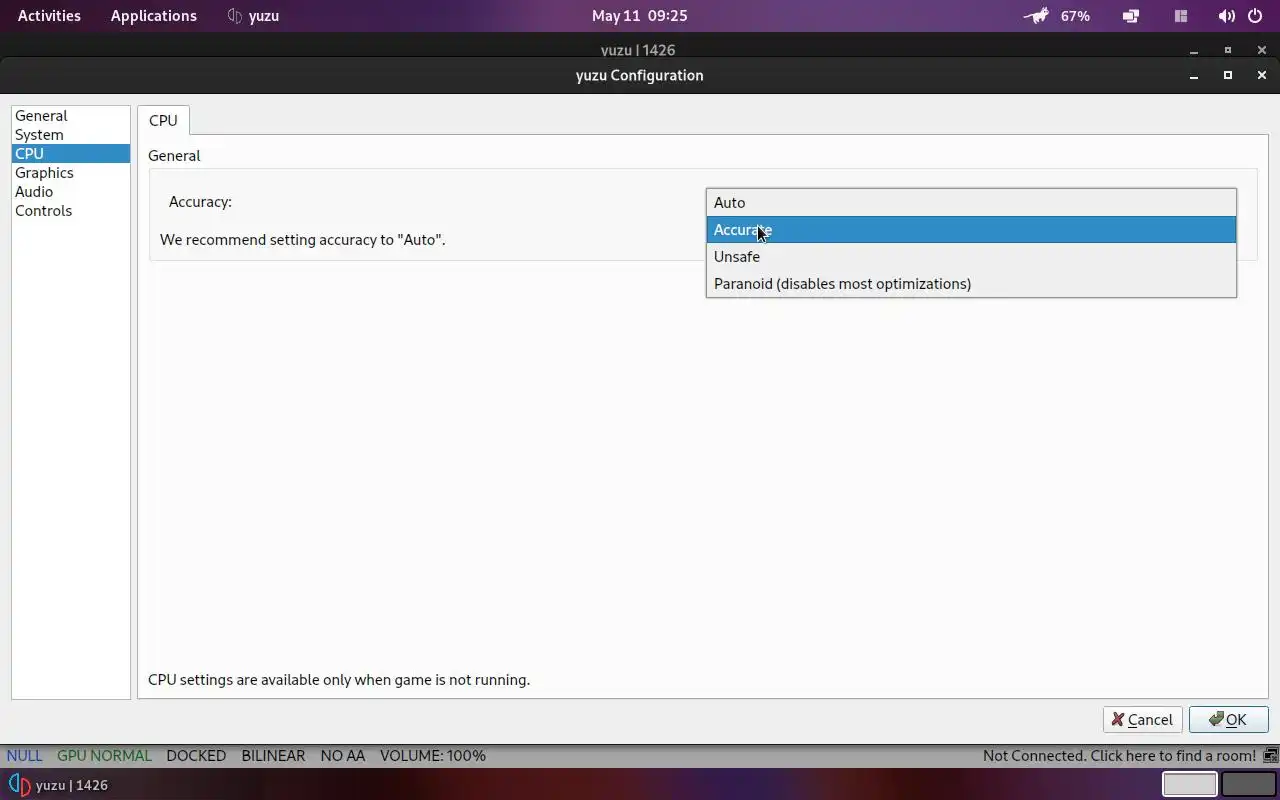
Task: Toggle GPU NORMAL accuracy in status bar
Action: click(104, 756)
